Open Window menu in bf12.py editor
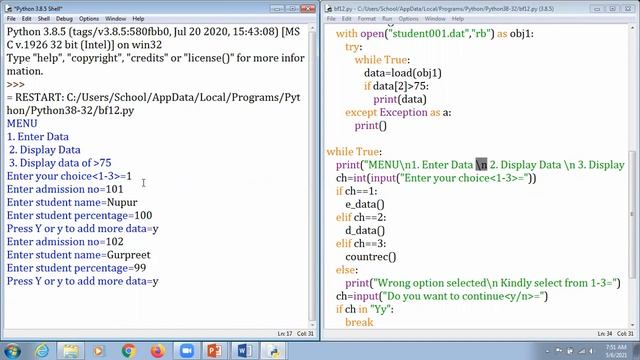This screenshot has width=640, height=360. pos(435,19)
